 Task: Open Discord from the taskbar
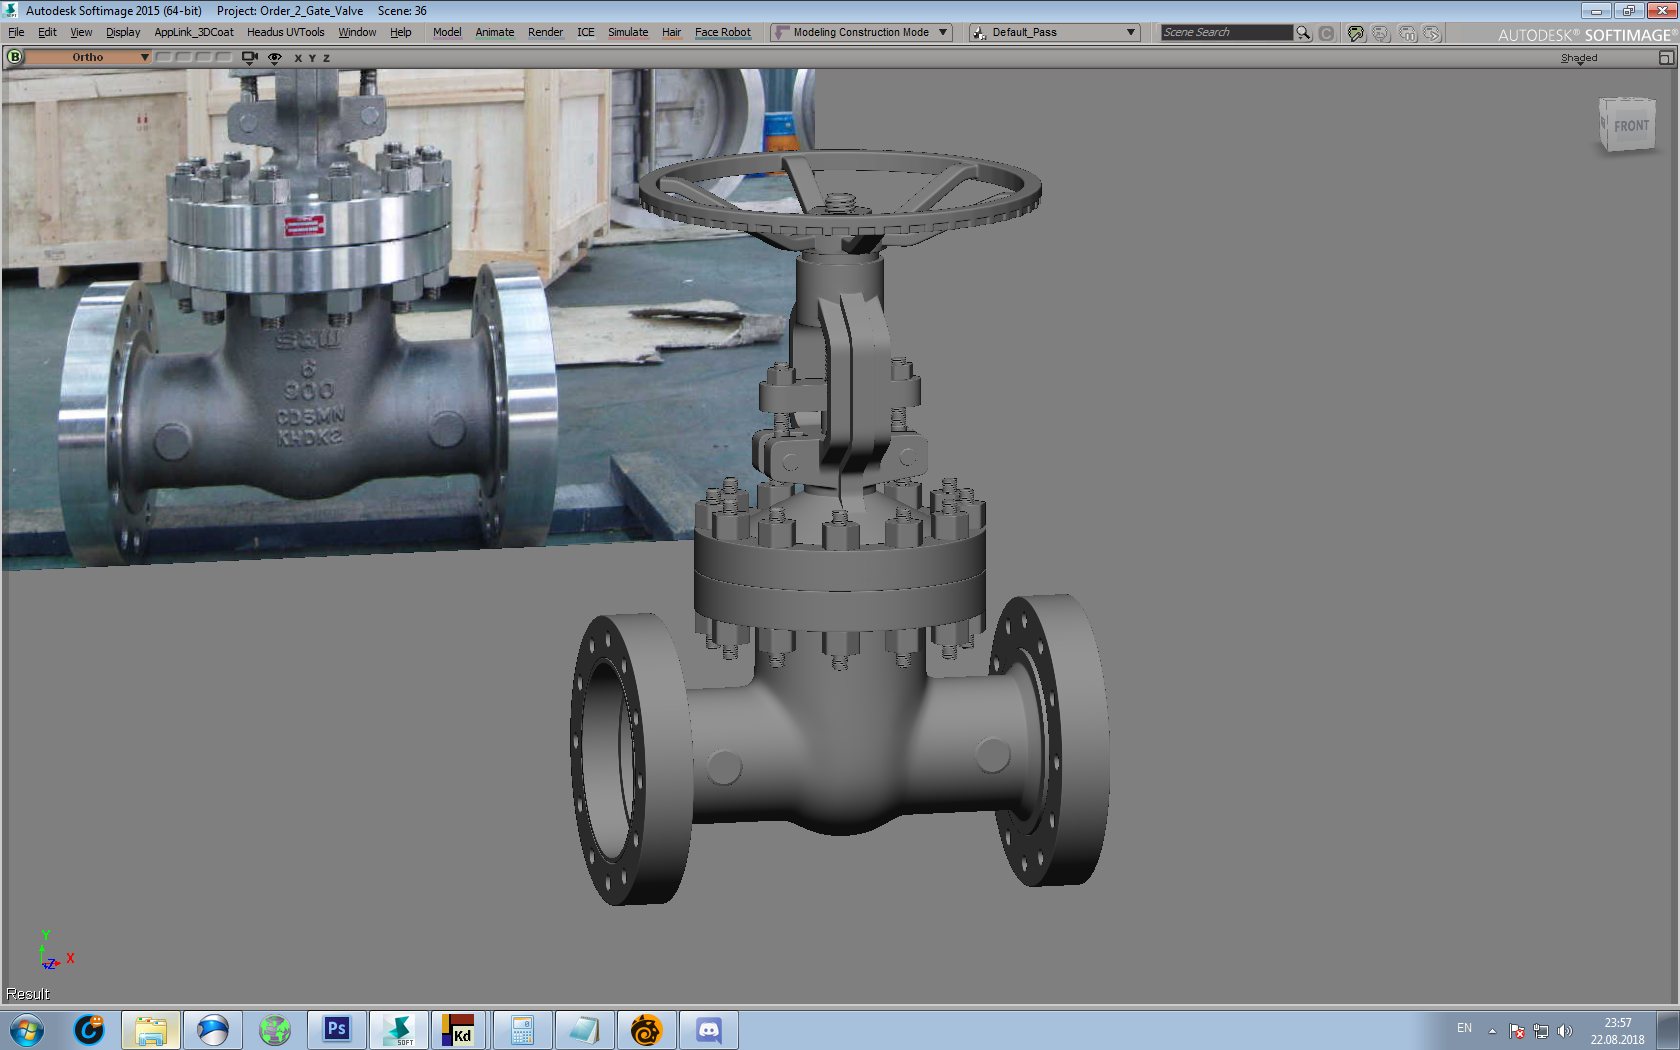tap(708, 1029)
